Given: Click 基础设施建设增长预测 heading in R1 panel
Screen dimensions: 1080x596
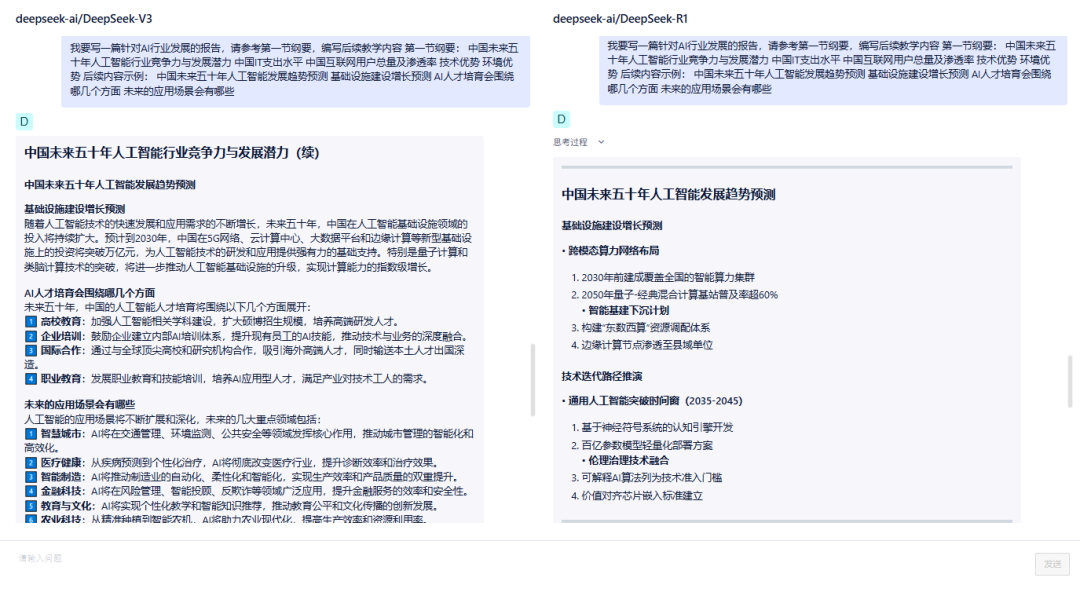Looking at the screenshot, I should click(x=612, y=225).
